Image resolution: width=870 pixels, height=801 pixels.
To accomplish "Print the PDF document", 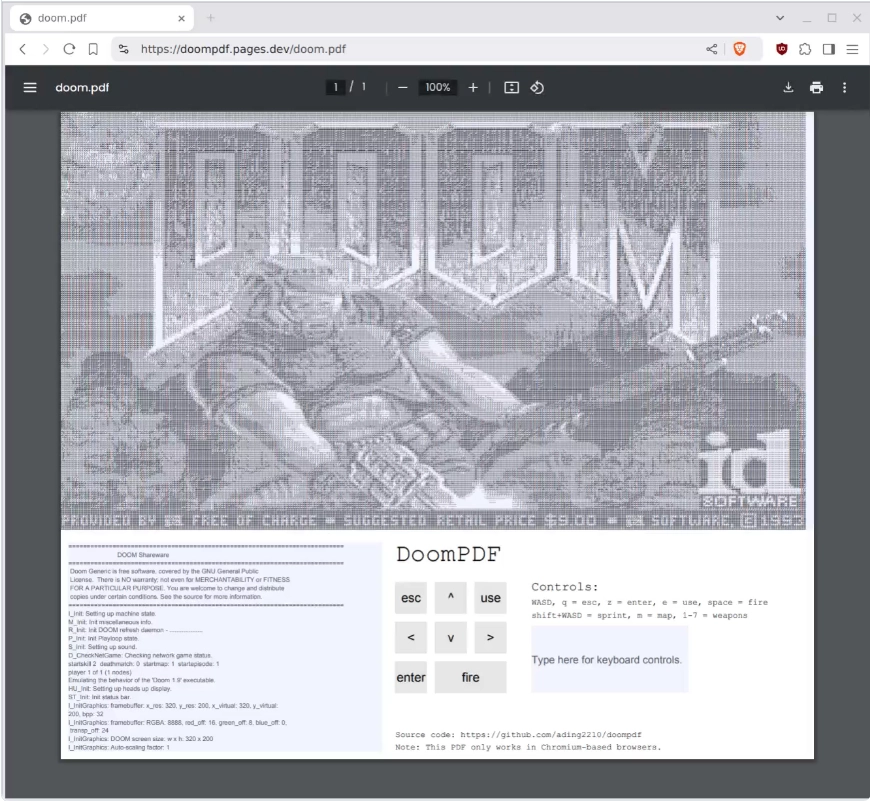I will pyautogui.click(x=816, y=88).
